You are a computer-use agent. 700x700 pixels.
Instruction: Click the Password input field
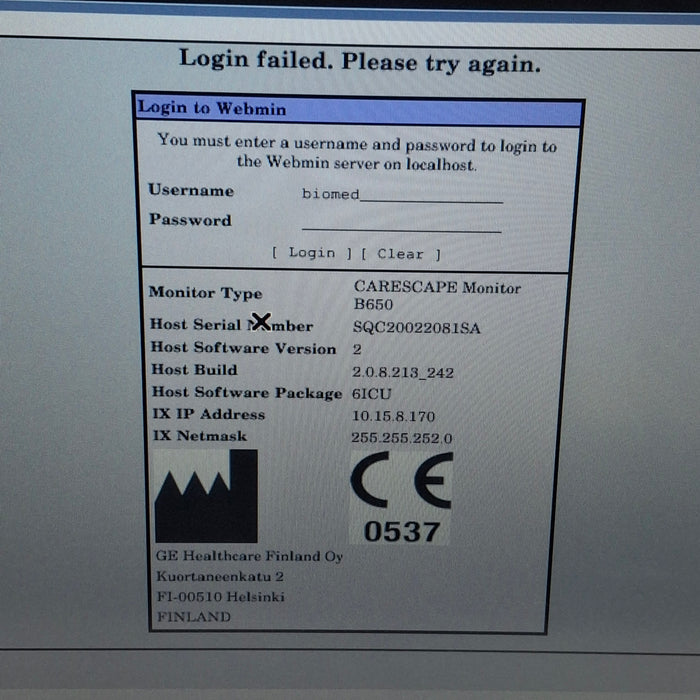pyautogui.click(x=402, y=223)
